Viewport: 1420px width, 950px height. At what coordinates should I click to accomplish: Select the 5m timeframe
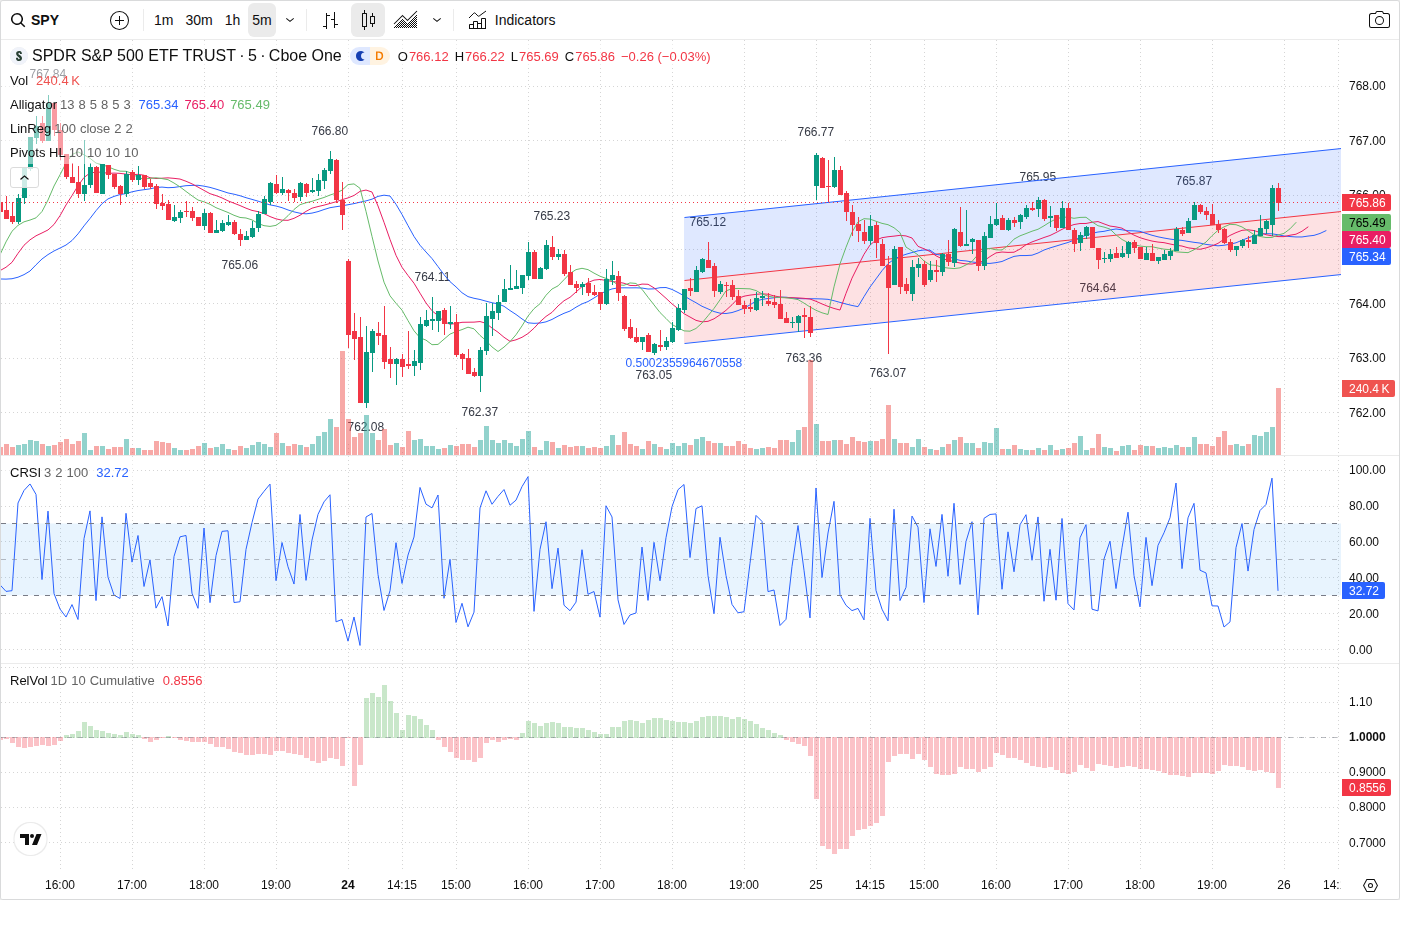click(262, 20)
